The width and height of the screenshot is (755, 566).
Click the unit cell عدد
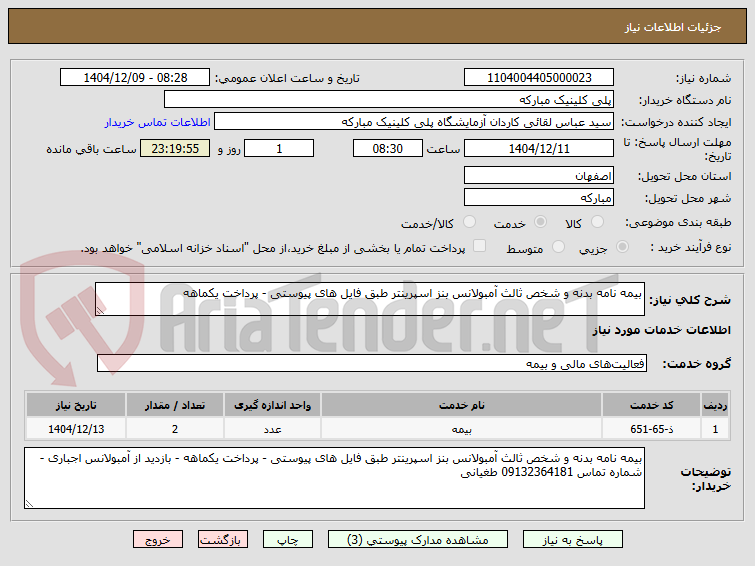coord(273,429)
